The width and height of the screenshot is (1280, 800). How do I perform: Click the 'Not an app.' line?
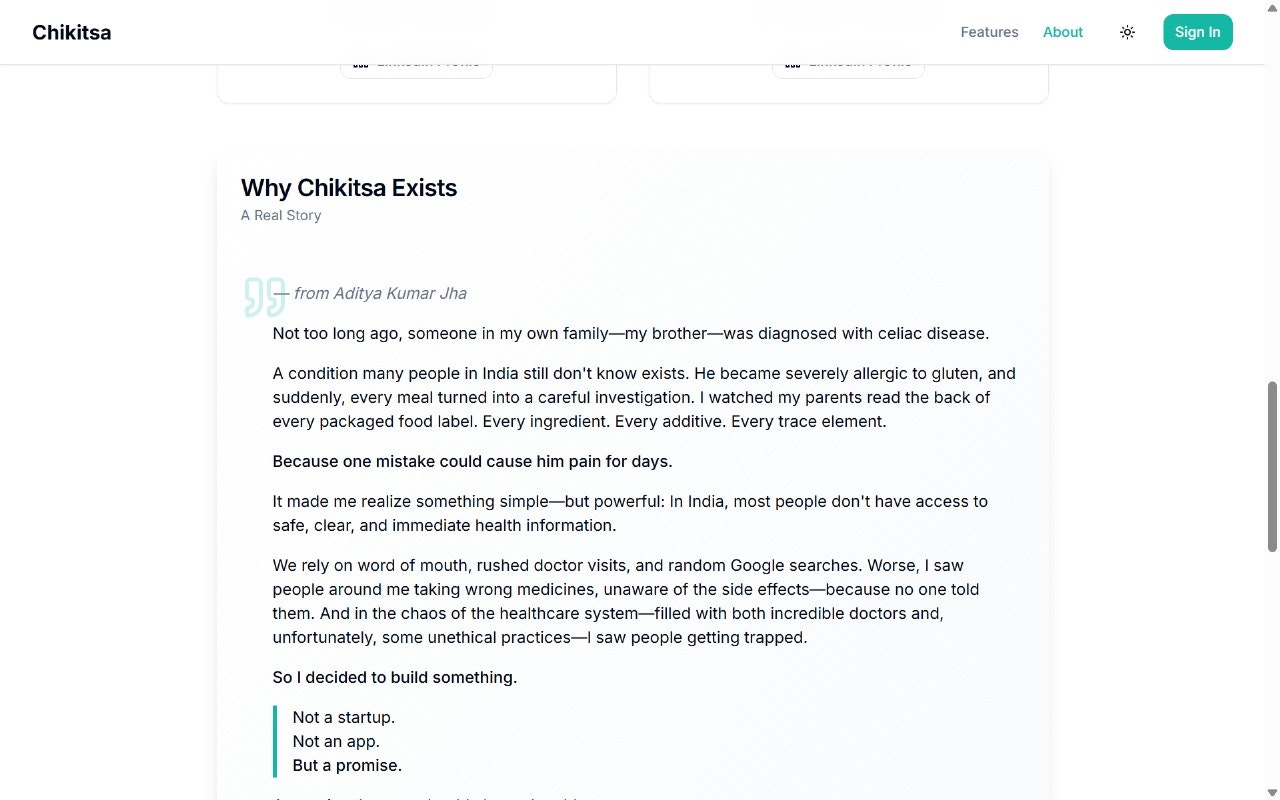pos(336,741)
